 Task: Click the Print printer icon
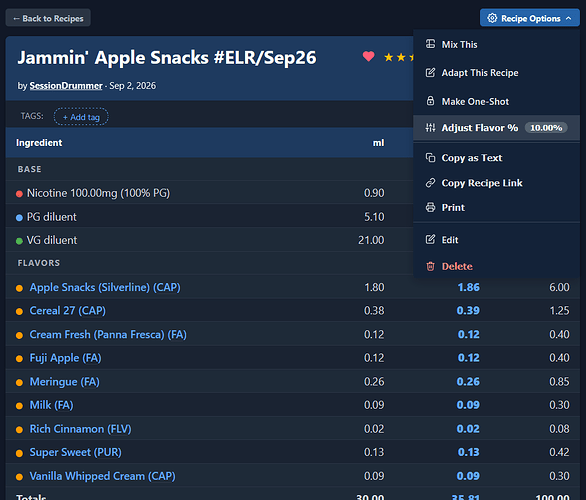coord(430,207)
